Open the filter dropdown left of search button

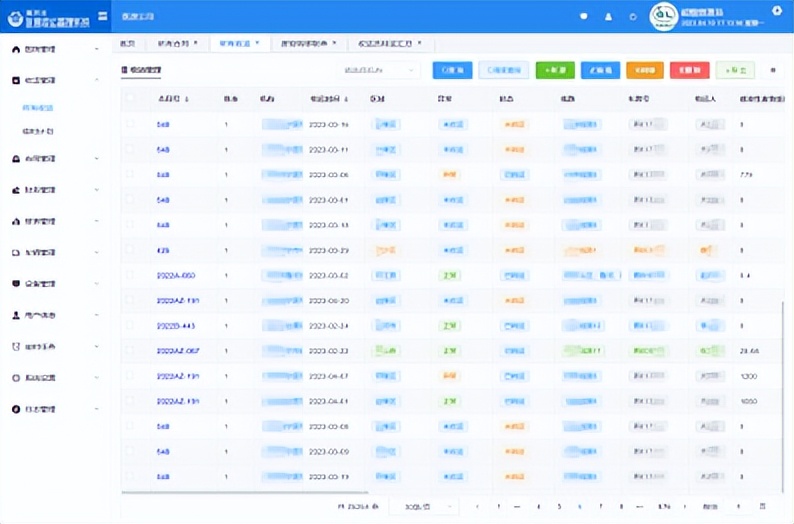[x=380, y=71]
